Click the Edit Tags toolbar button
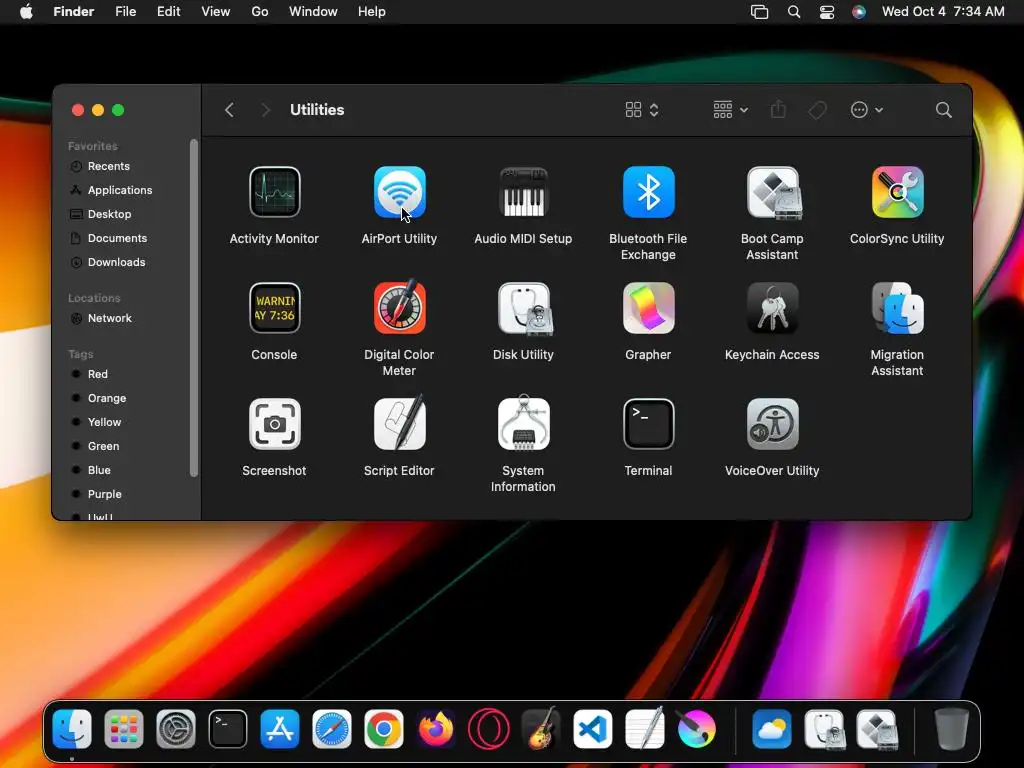The height and width of the screenshot is (768, 1024). point(817,110)
